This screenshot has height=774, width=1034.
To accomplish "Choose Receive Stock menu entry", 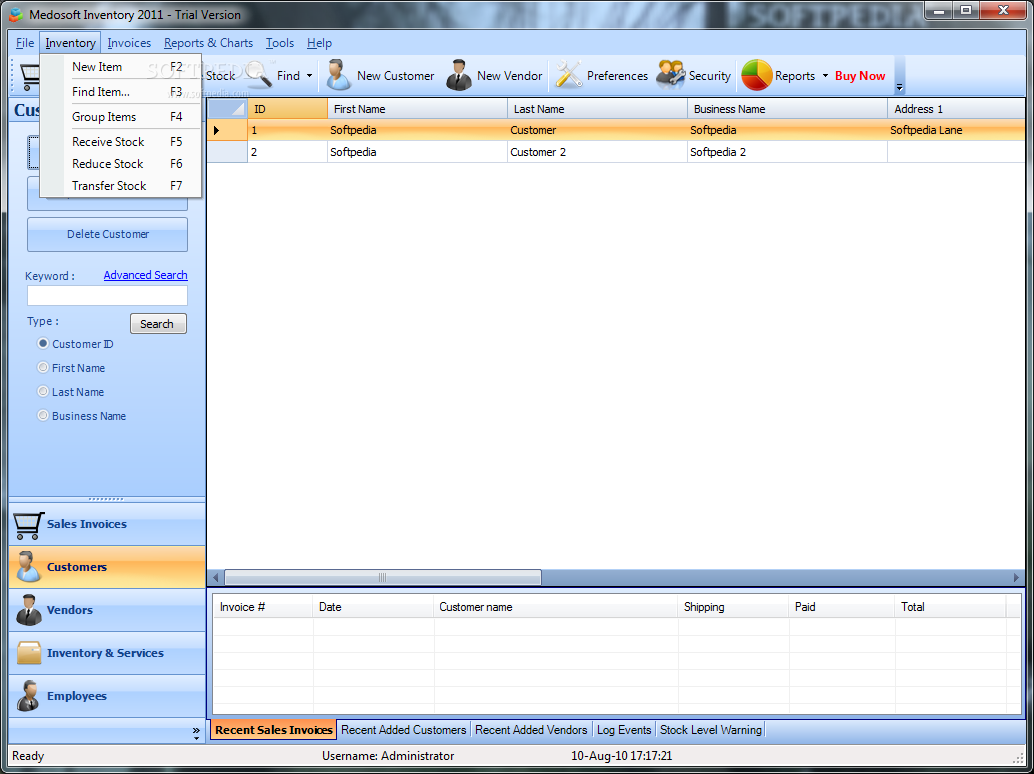I will [x=121, y=142].
